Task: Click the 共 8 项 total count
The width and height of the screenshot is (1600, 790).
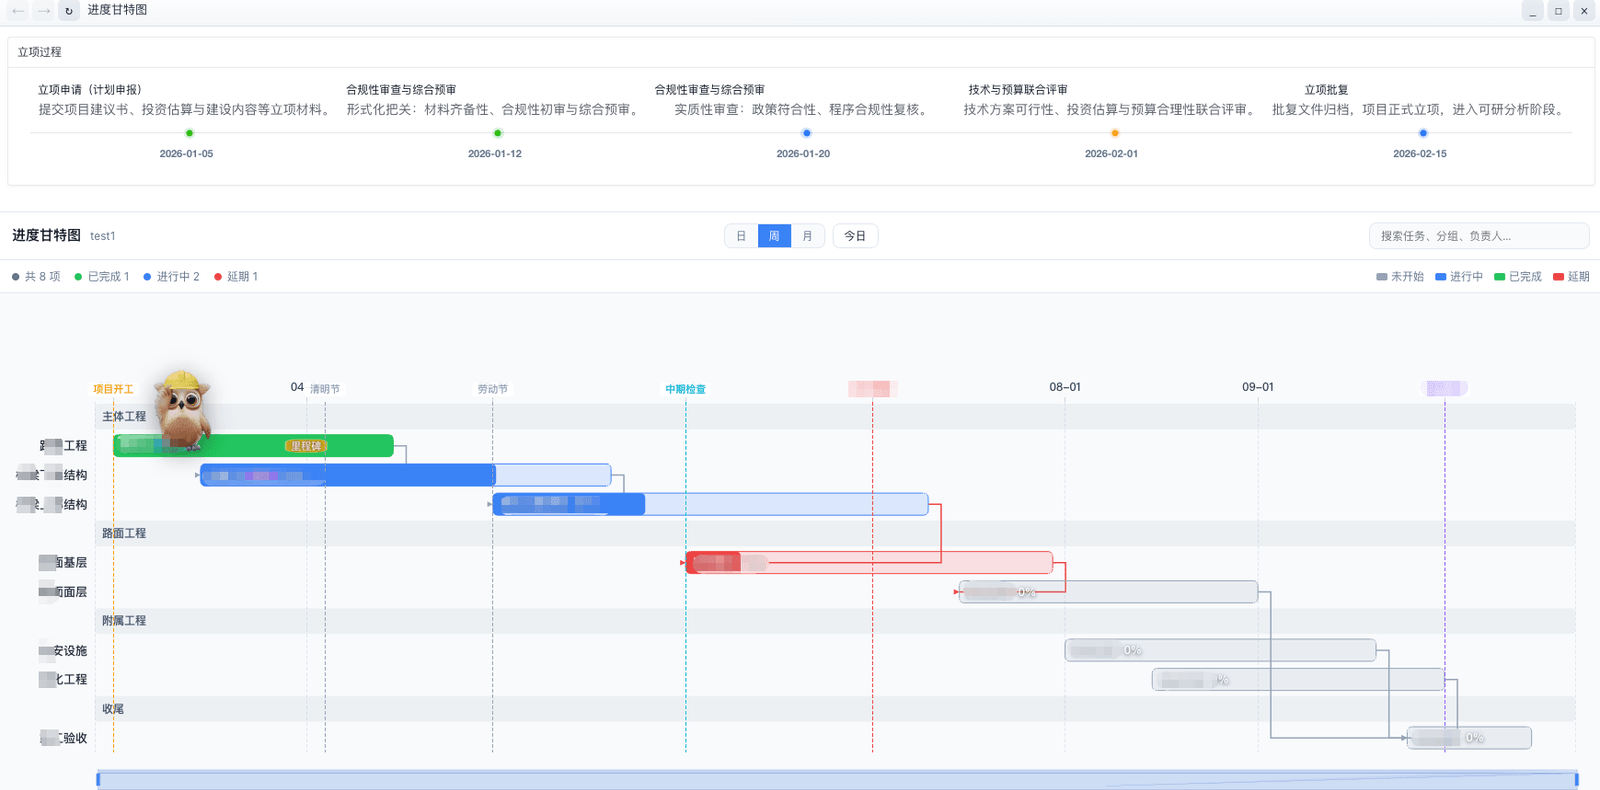Action: click(36, 277)
